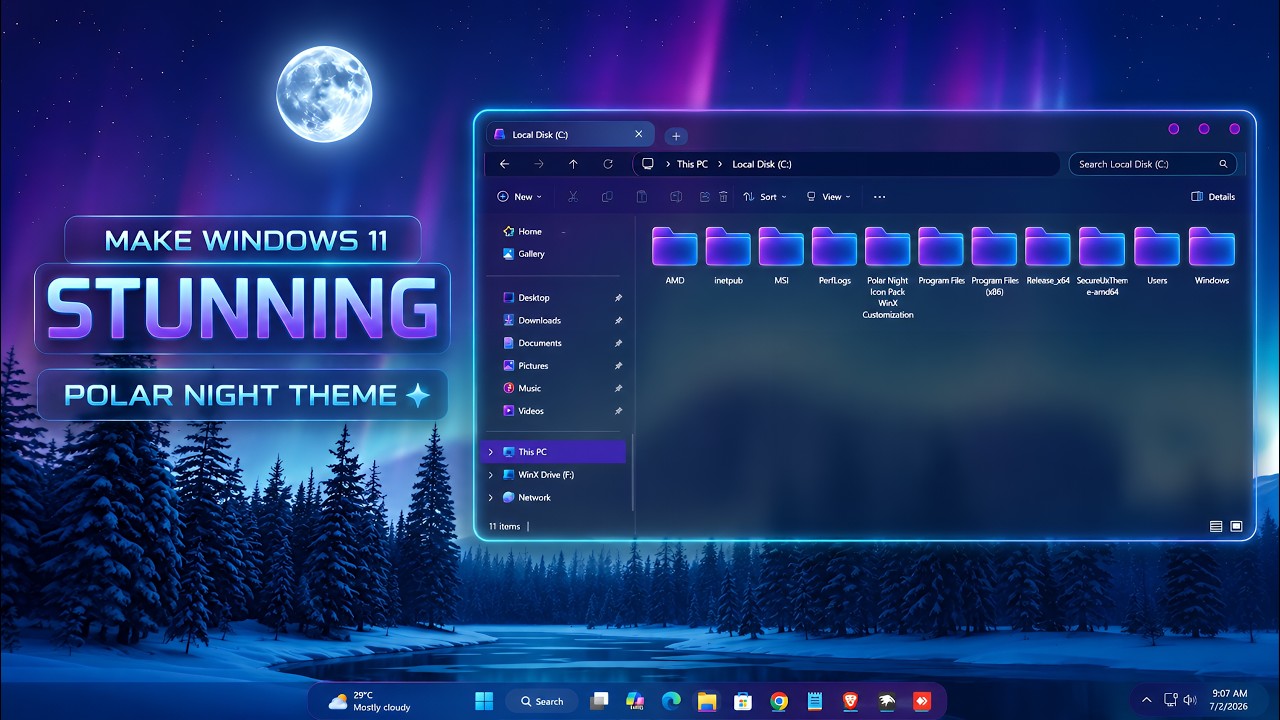Viewport: 1280px width, 720px height.
Task: Navigate up one directory level
Action: pos(573,164)
